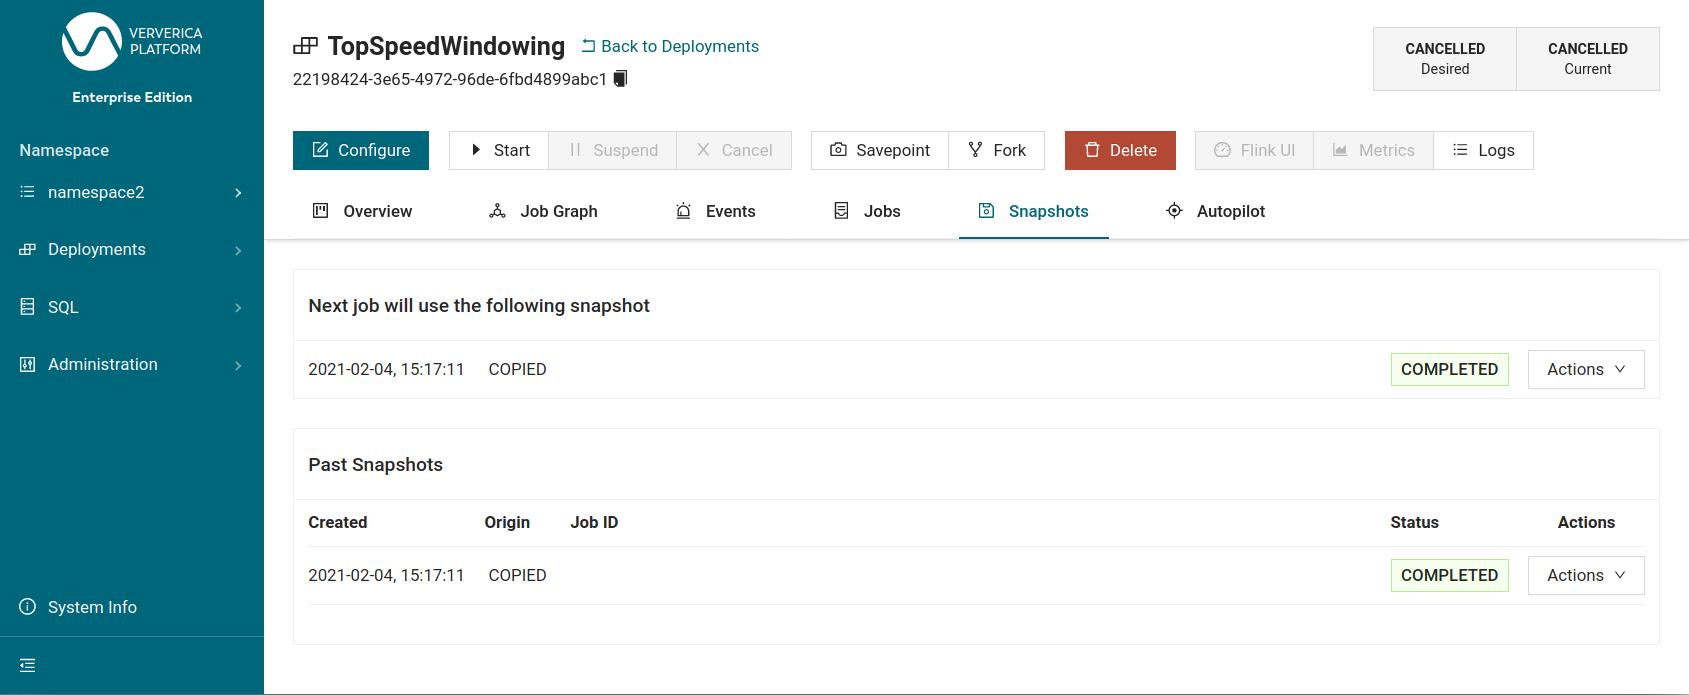Click the TopSpeedWindowing deployment title
The height and width of the screenshot is (695, 1689).
coord(446,46)
